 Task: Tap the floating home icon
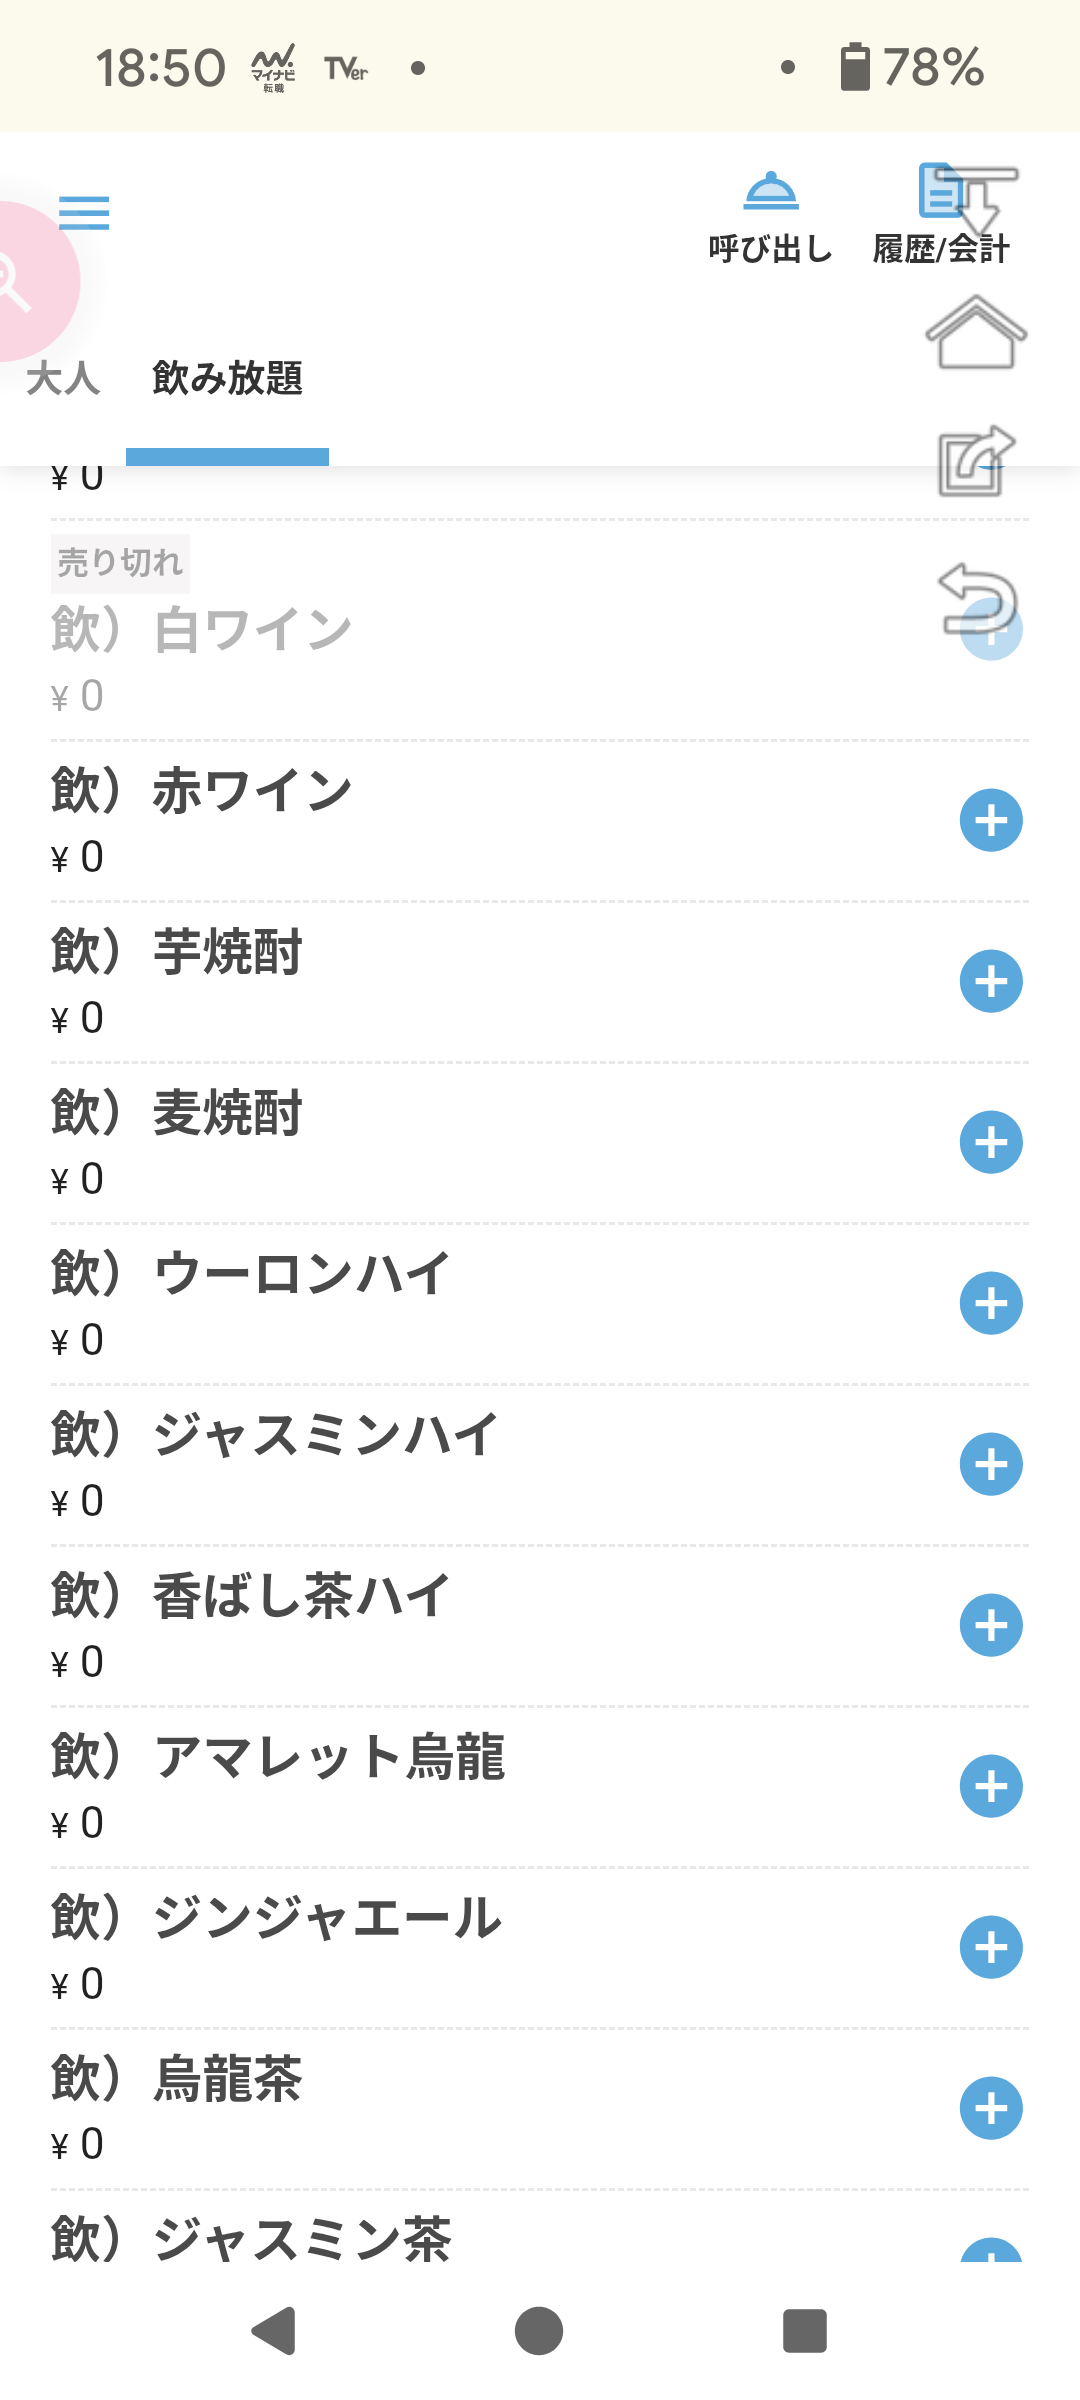[x=976, y=333]
